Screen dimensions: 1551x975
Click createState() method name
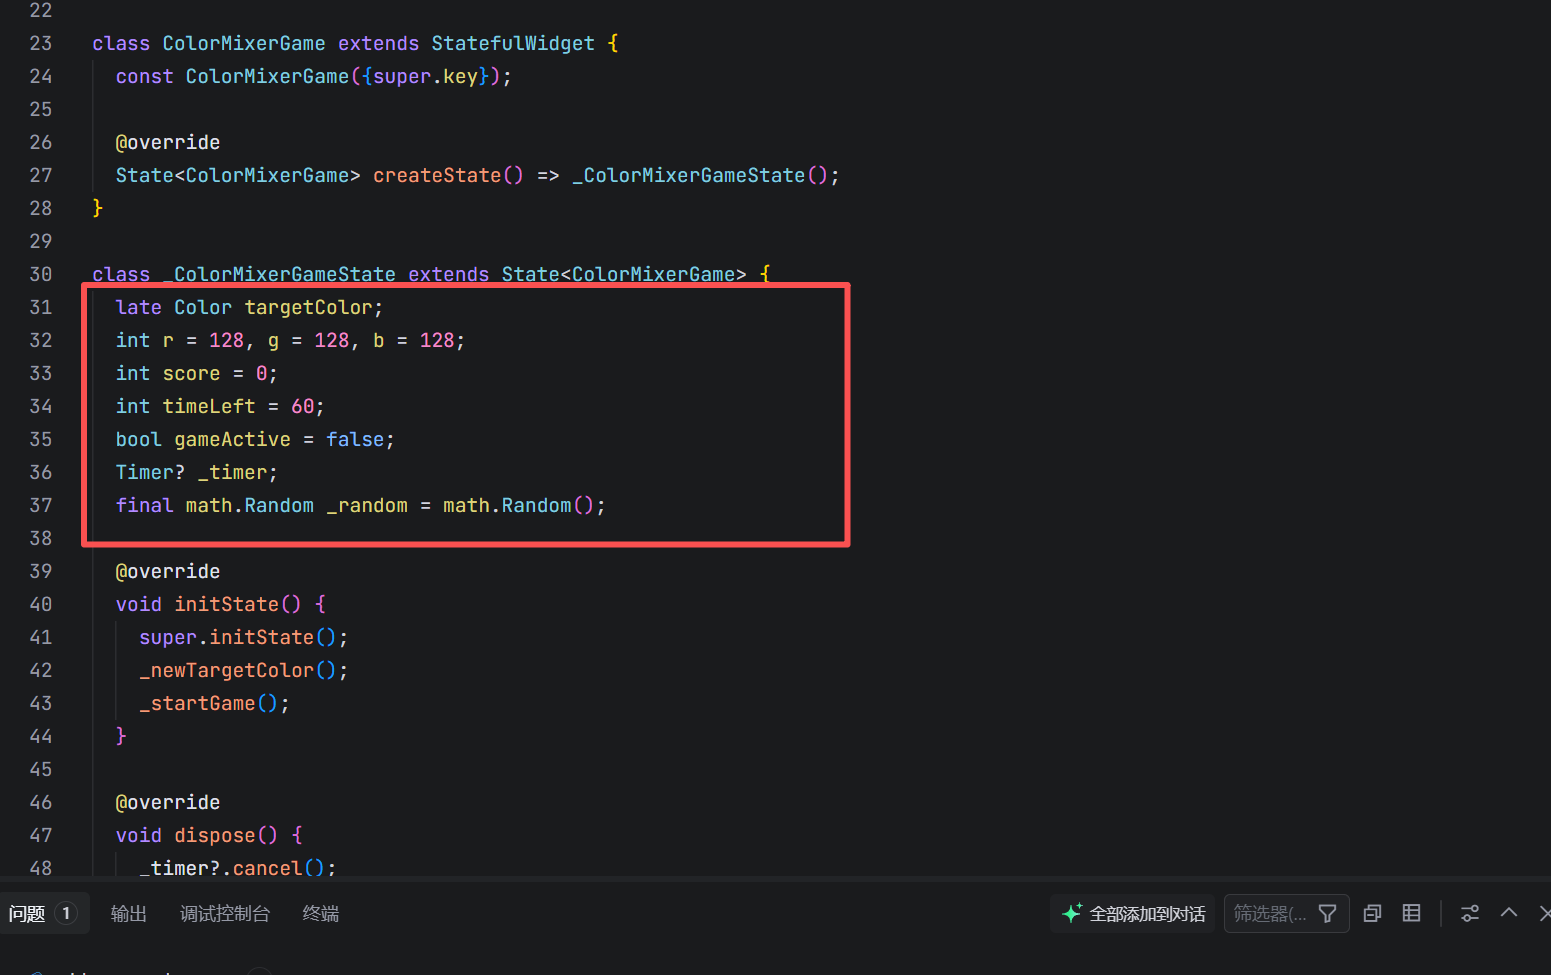click(x=448, y=176)
